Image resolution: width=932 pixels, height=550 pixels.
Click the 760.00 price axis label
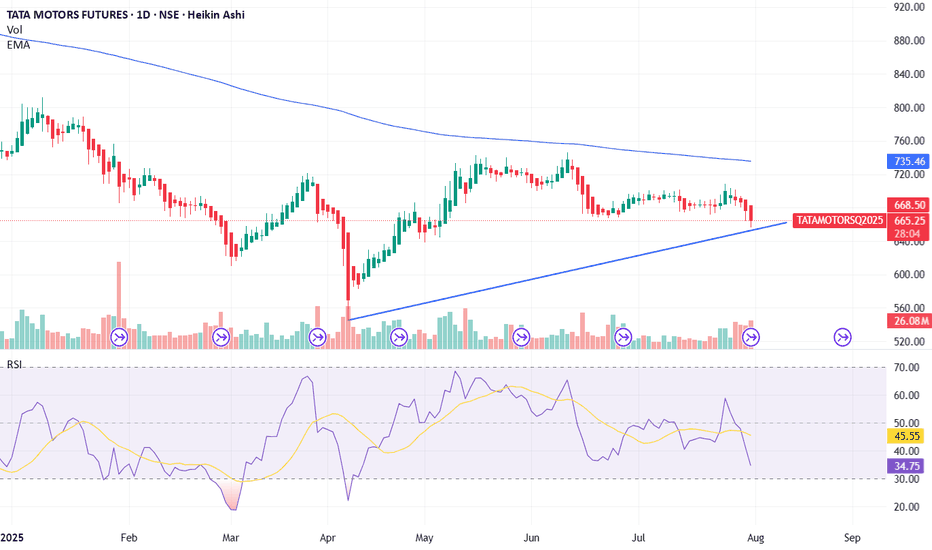tap(909, 141)
